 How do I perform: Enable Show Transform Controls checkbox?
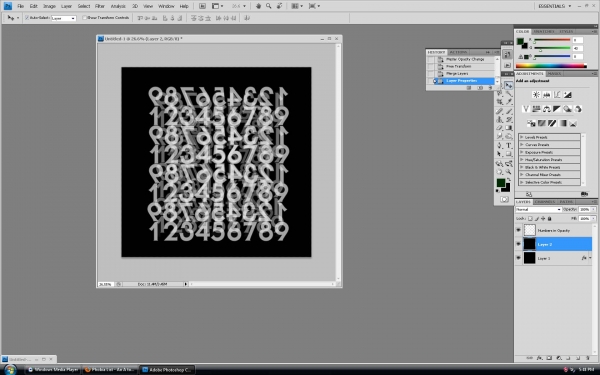tap(85, 18)
